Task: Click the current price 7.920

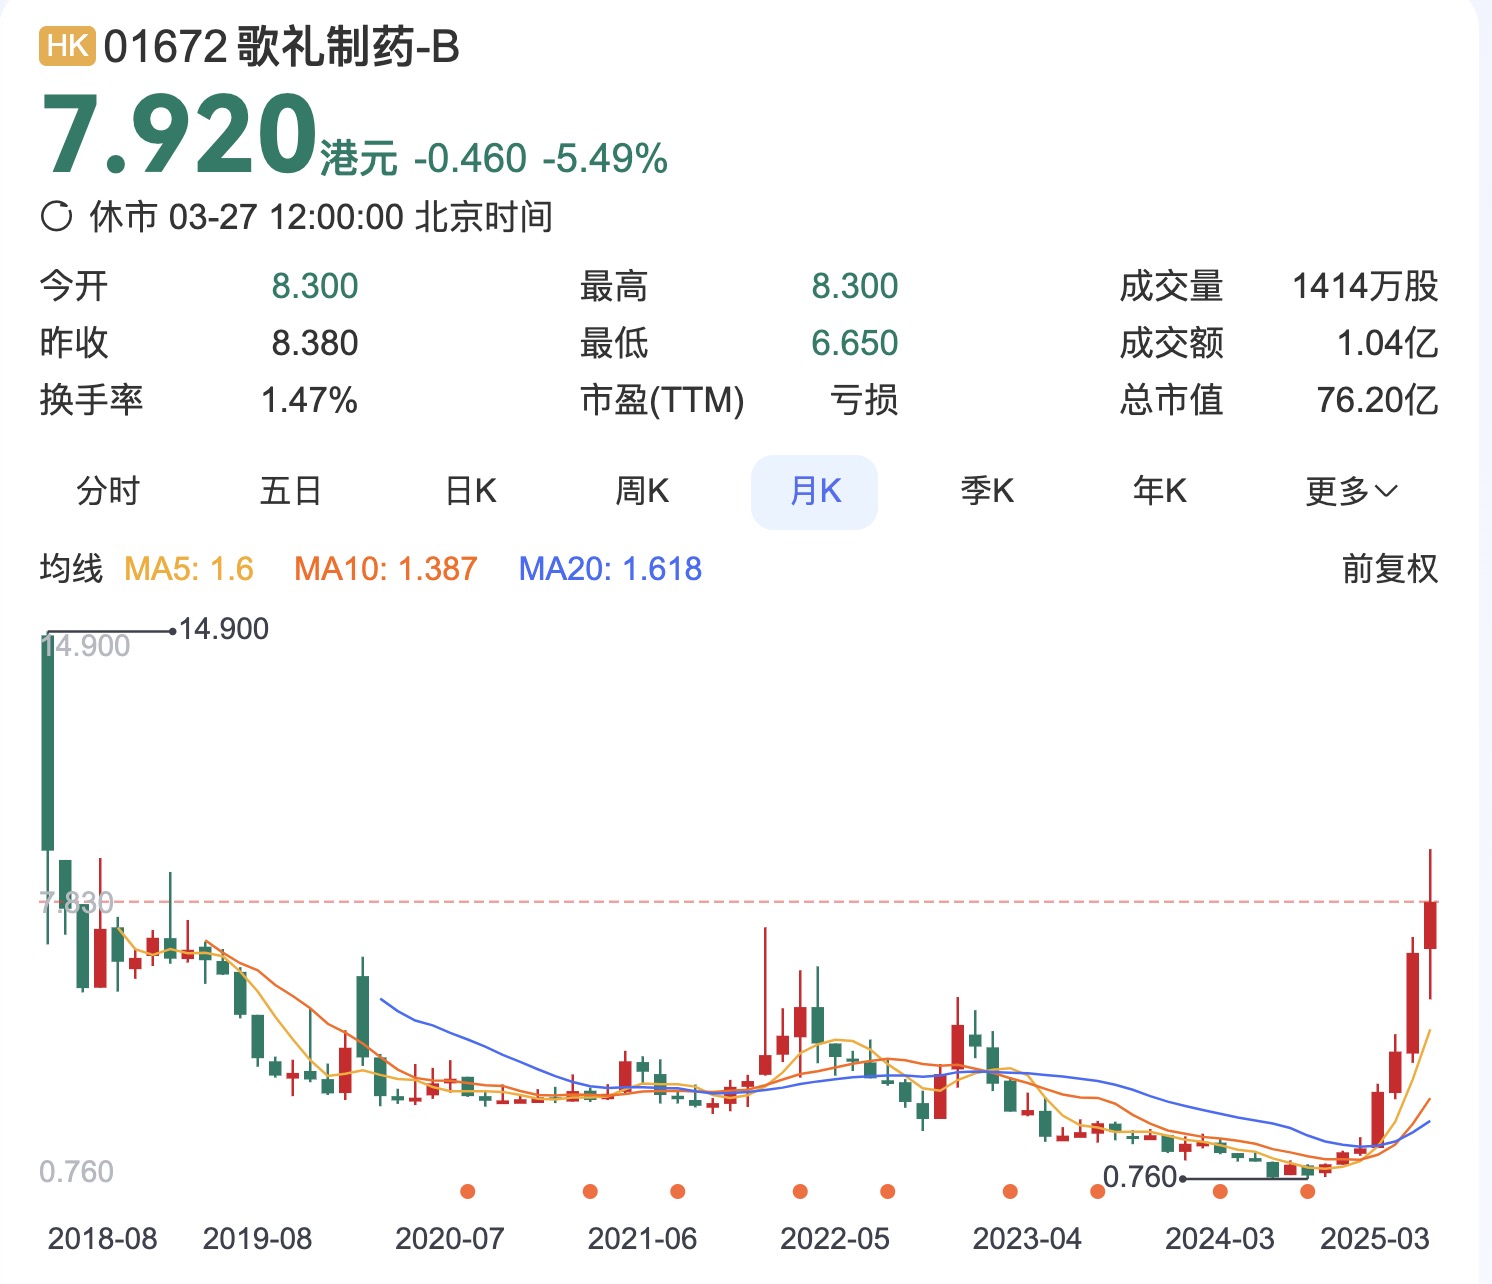Action: 179,135
